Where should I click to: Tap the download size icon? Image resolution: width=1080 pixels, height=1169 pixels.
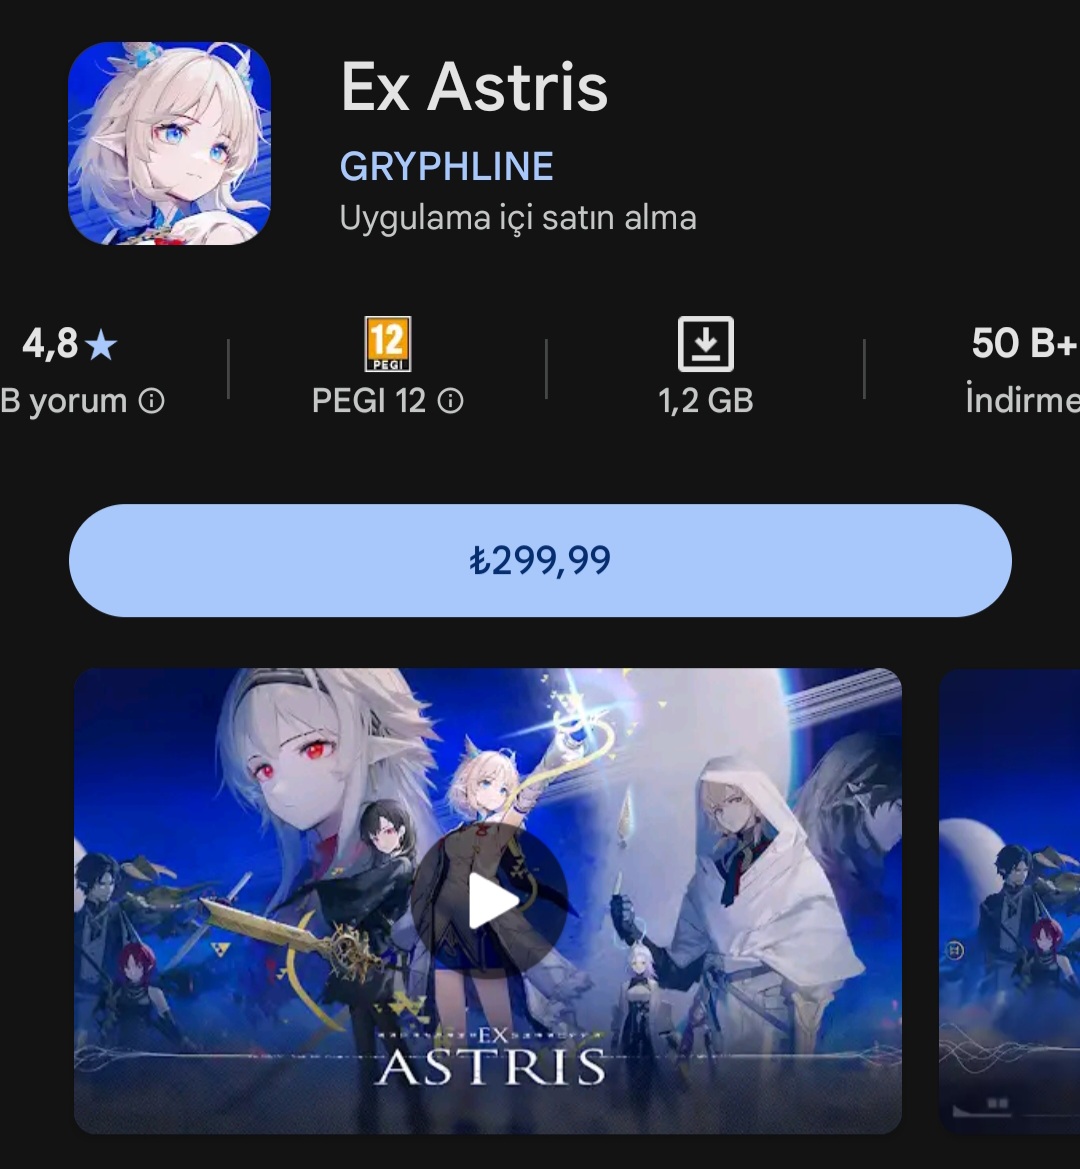[706, 344]
